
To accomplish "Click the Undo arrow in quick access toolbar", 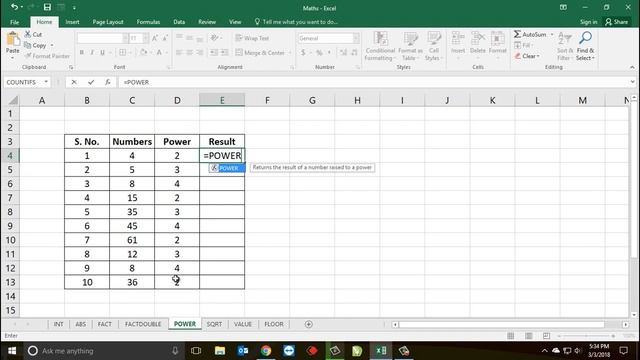I will tap(14, 7).
